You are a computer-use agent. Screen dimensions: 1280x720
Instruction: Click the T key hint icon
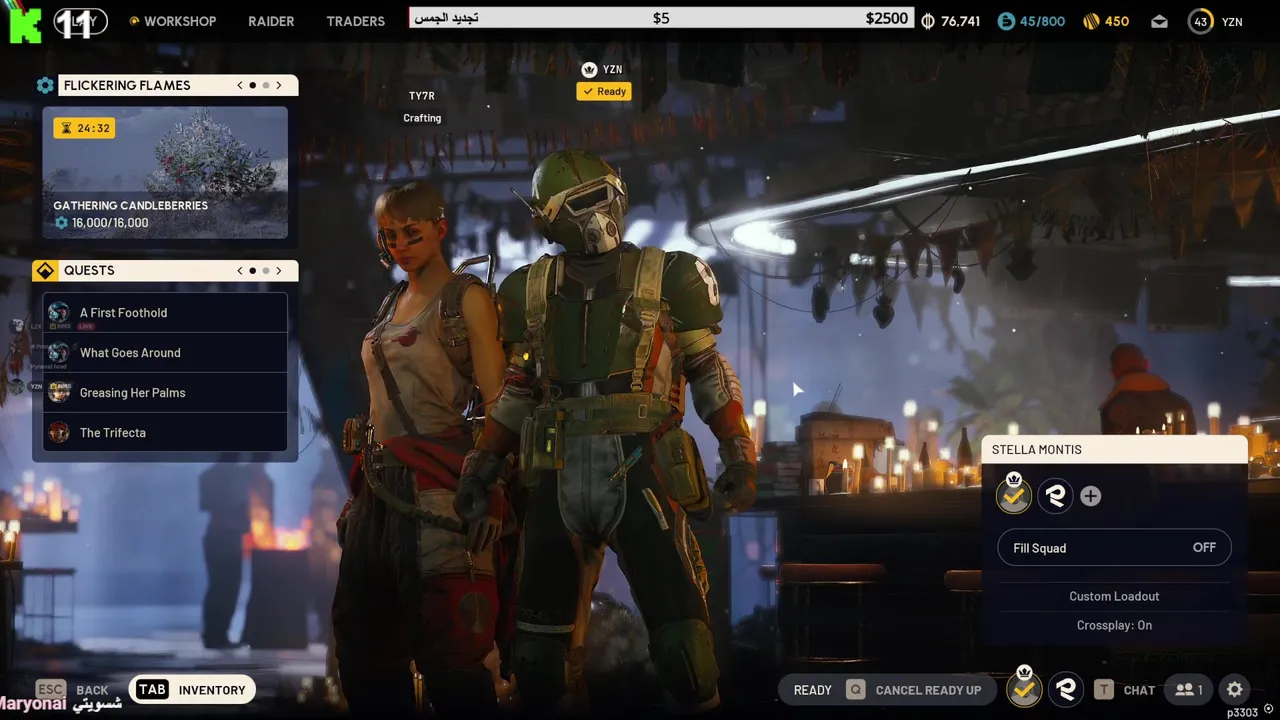click(1103, 690)
